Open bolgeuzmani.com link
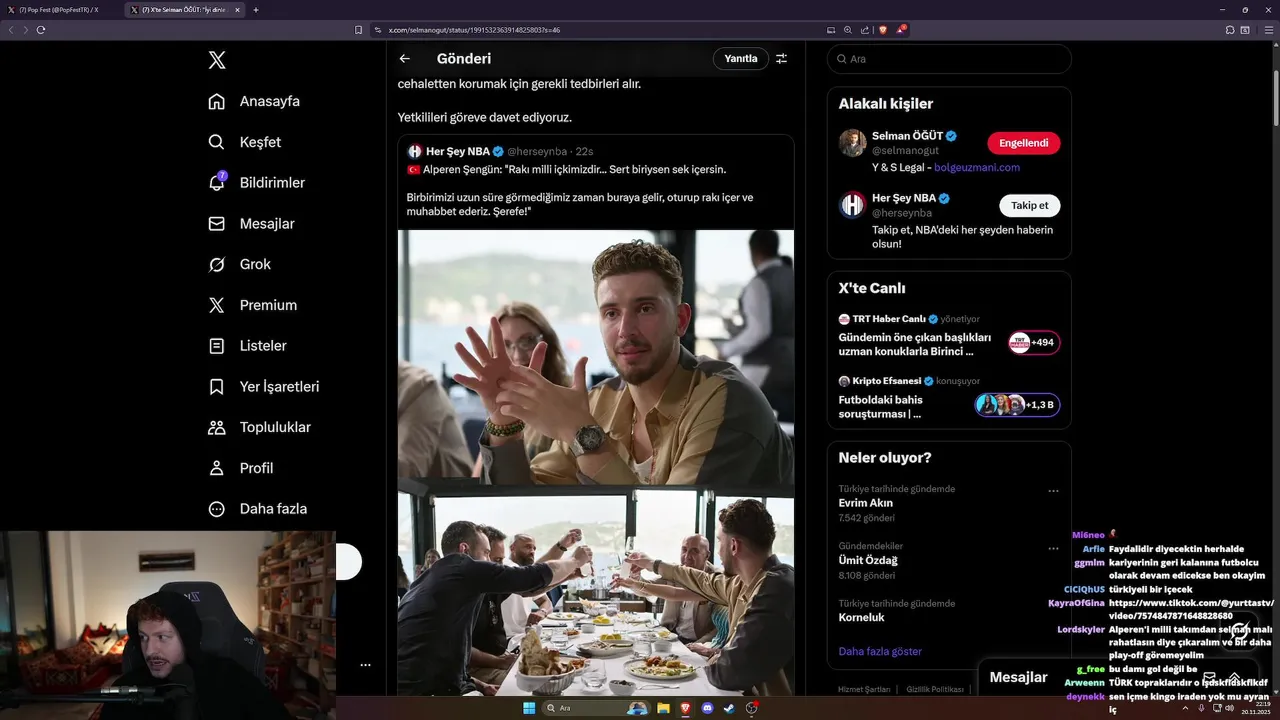The width and height of the screenshot is (1280, 720). click(x=977, y=167)
